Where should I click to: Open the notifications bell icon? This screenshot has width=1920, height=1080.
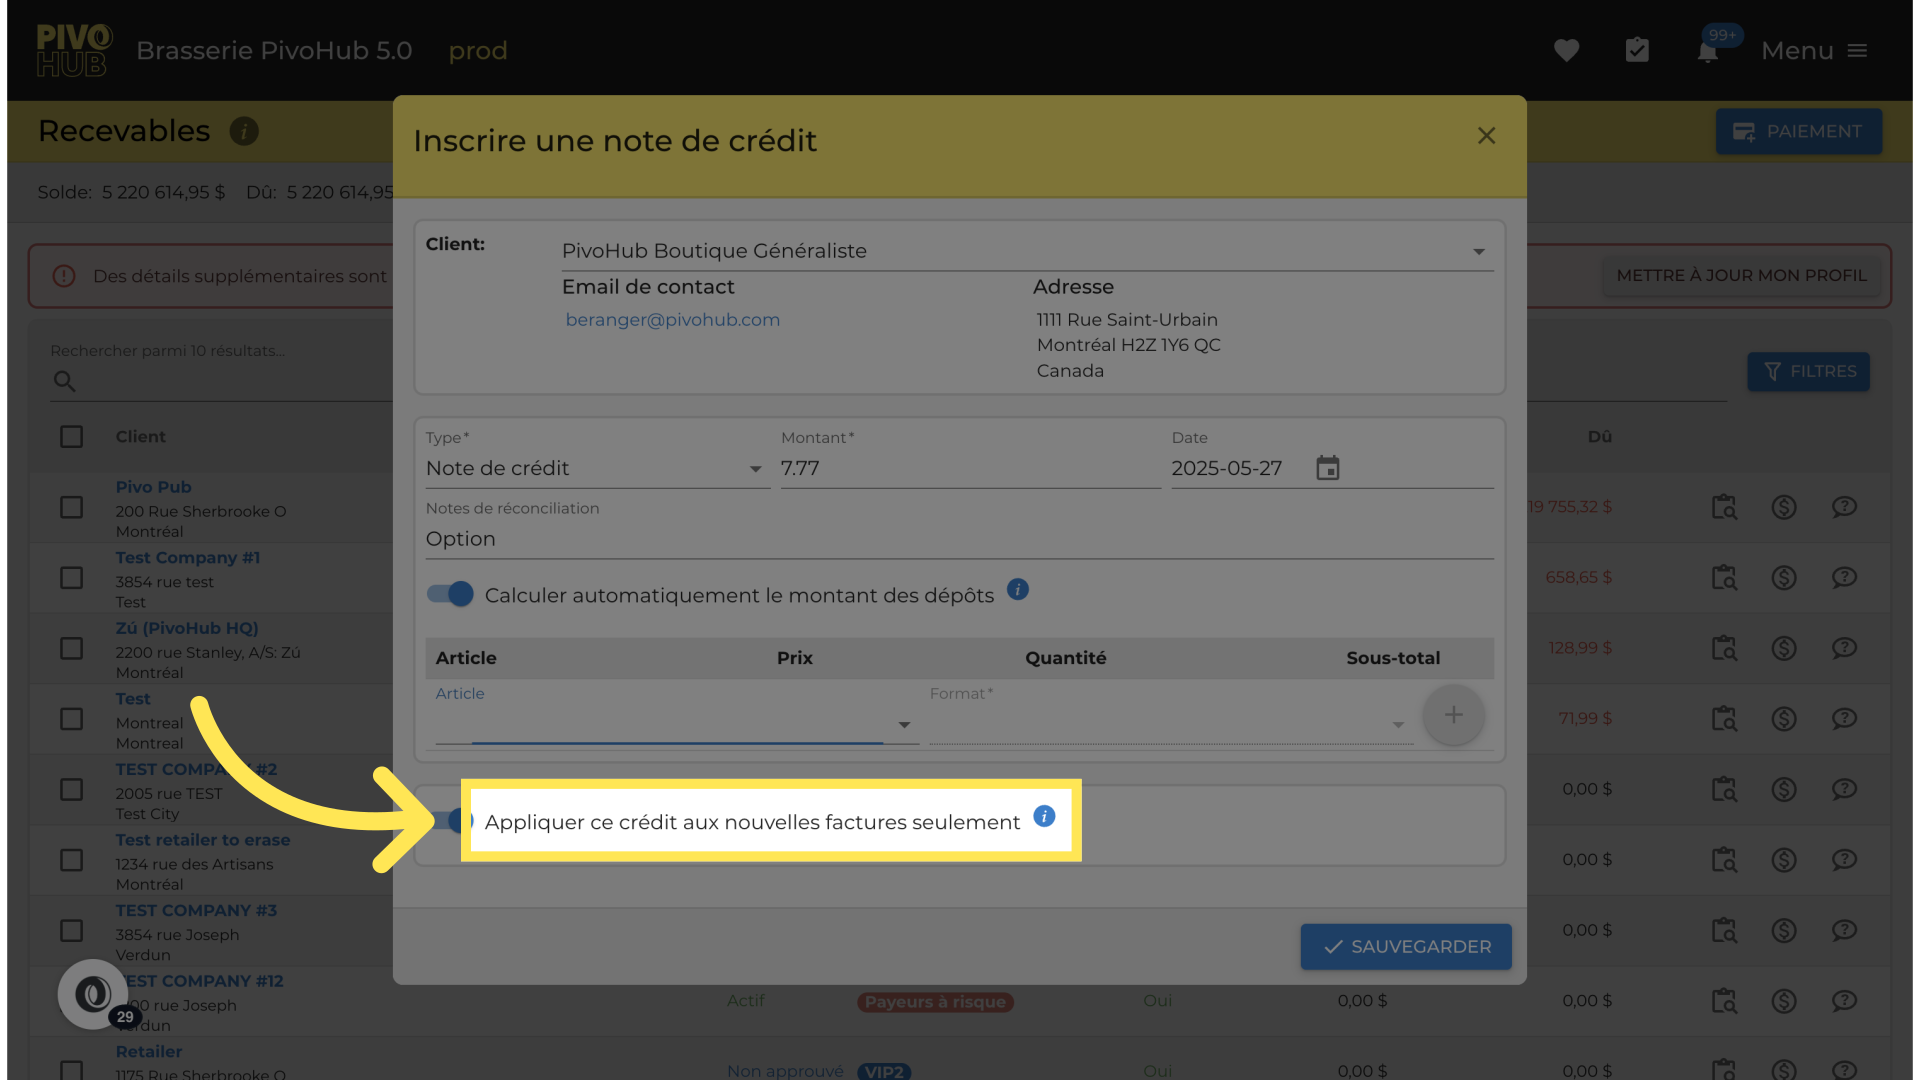[1708, 51]
